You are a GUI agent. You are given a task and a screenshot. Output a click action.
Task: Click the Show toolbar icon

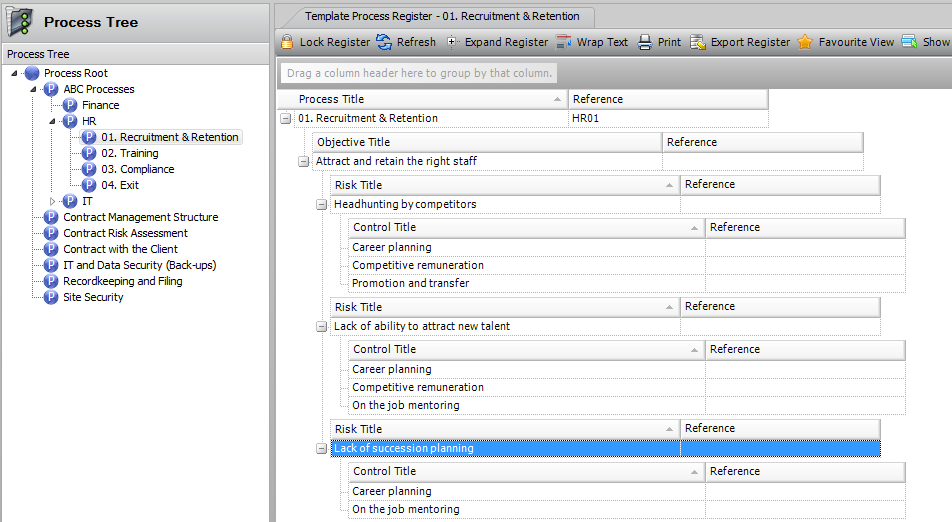910,42
